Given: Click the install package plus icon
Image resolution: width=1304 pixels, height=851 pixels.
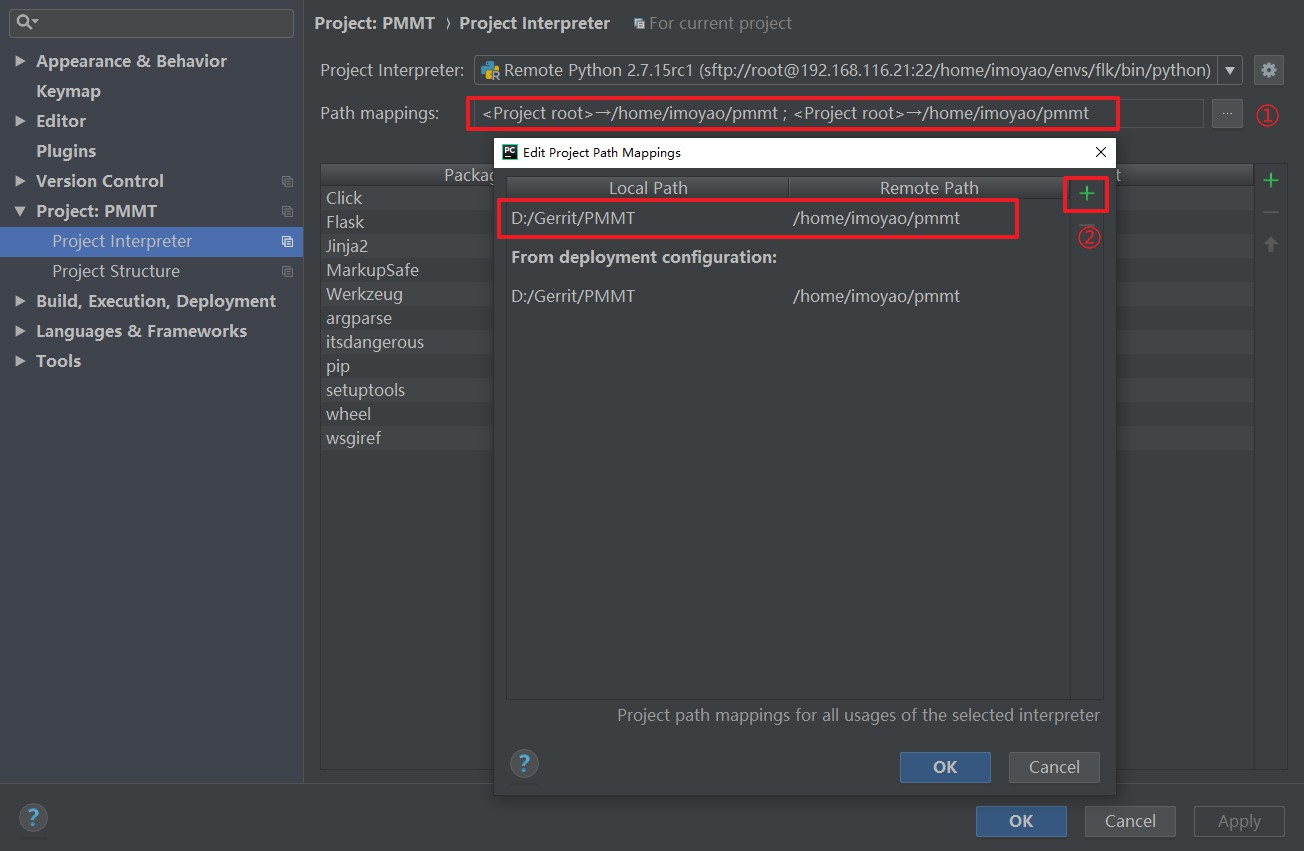Looking at the screenshot, I should click(1270, 180).
